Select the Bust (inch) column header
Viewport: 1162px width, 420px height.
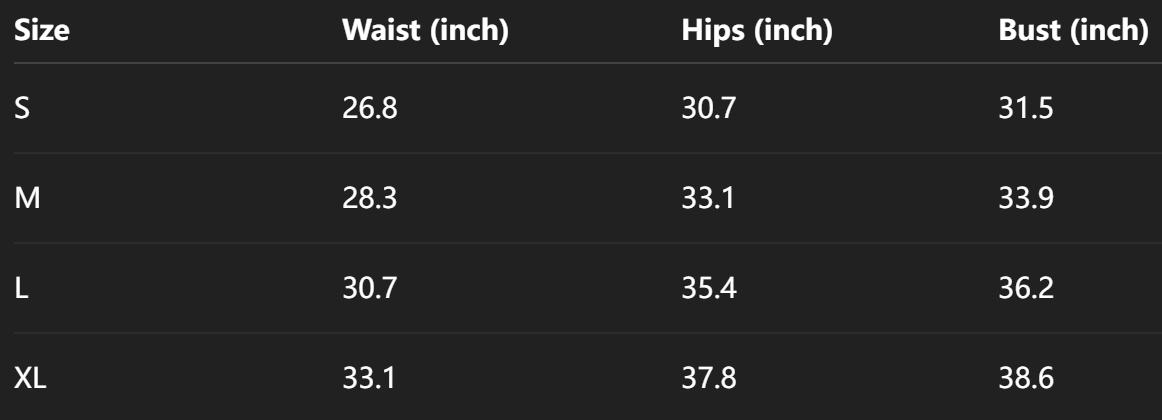coord(1073,31)
